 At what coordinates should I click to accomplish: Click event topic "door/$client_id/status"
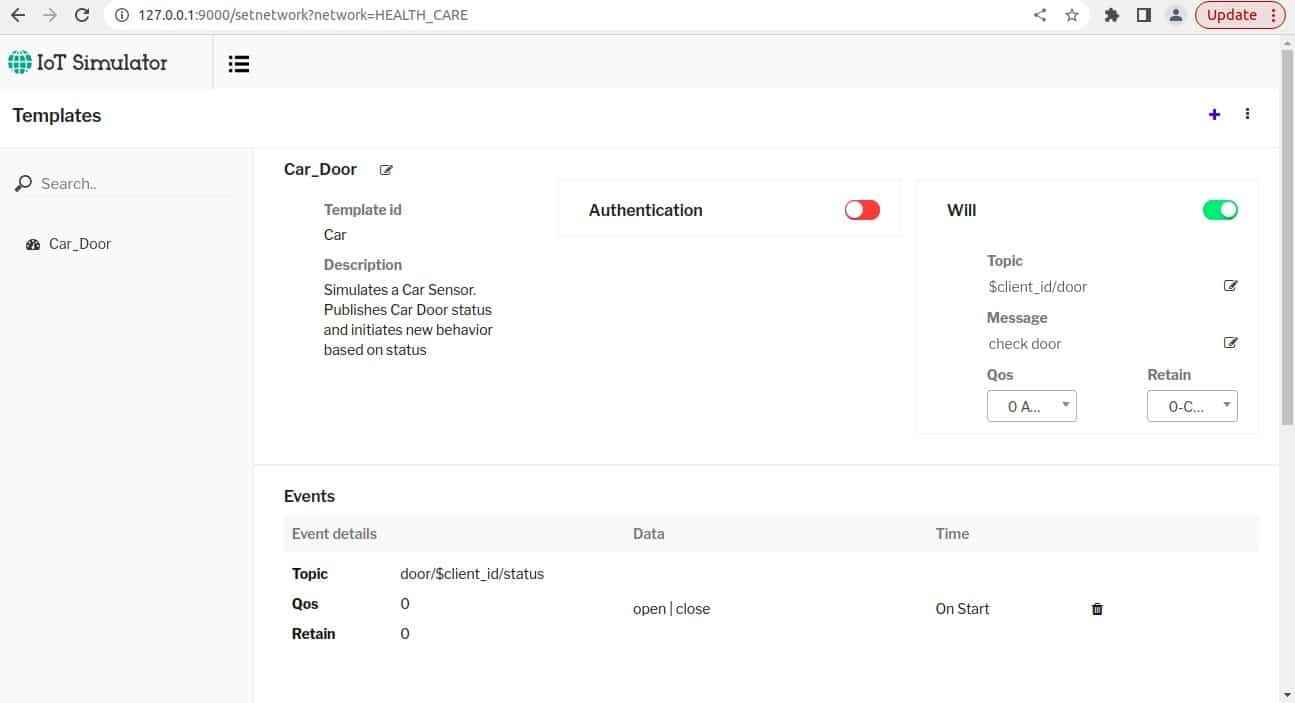472,574
